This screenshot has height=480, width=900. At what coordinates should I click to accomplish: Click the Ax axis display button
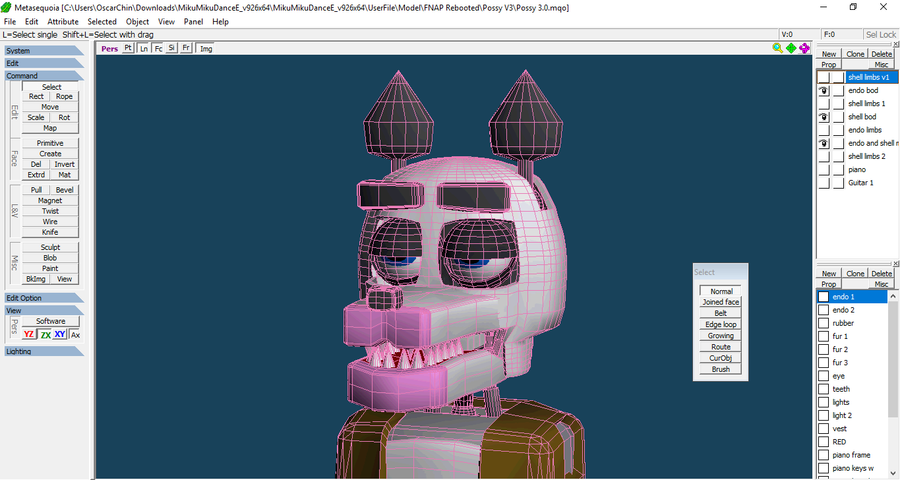click(x=75, y=334)
